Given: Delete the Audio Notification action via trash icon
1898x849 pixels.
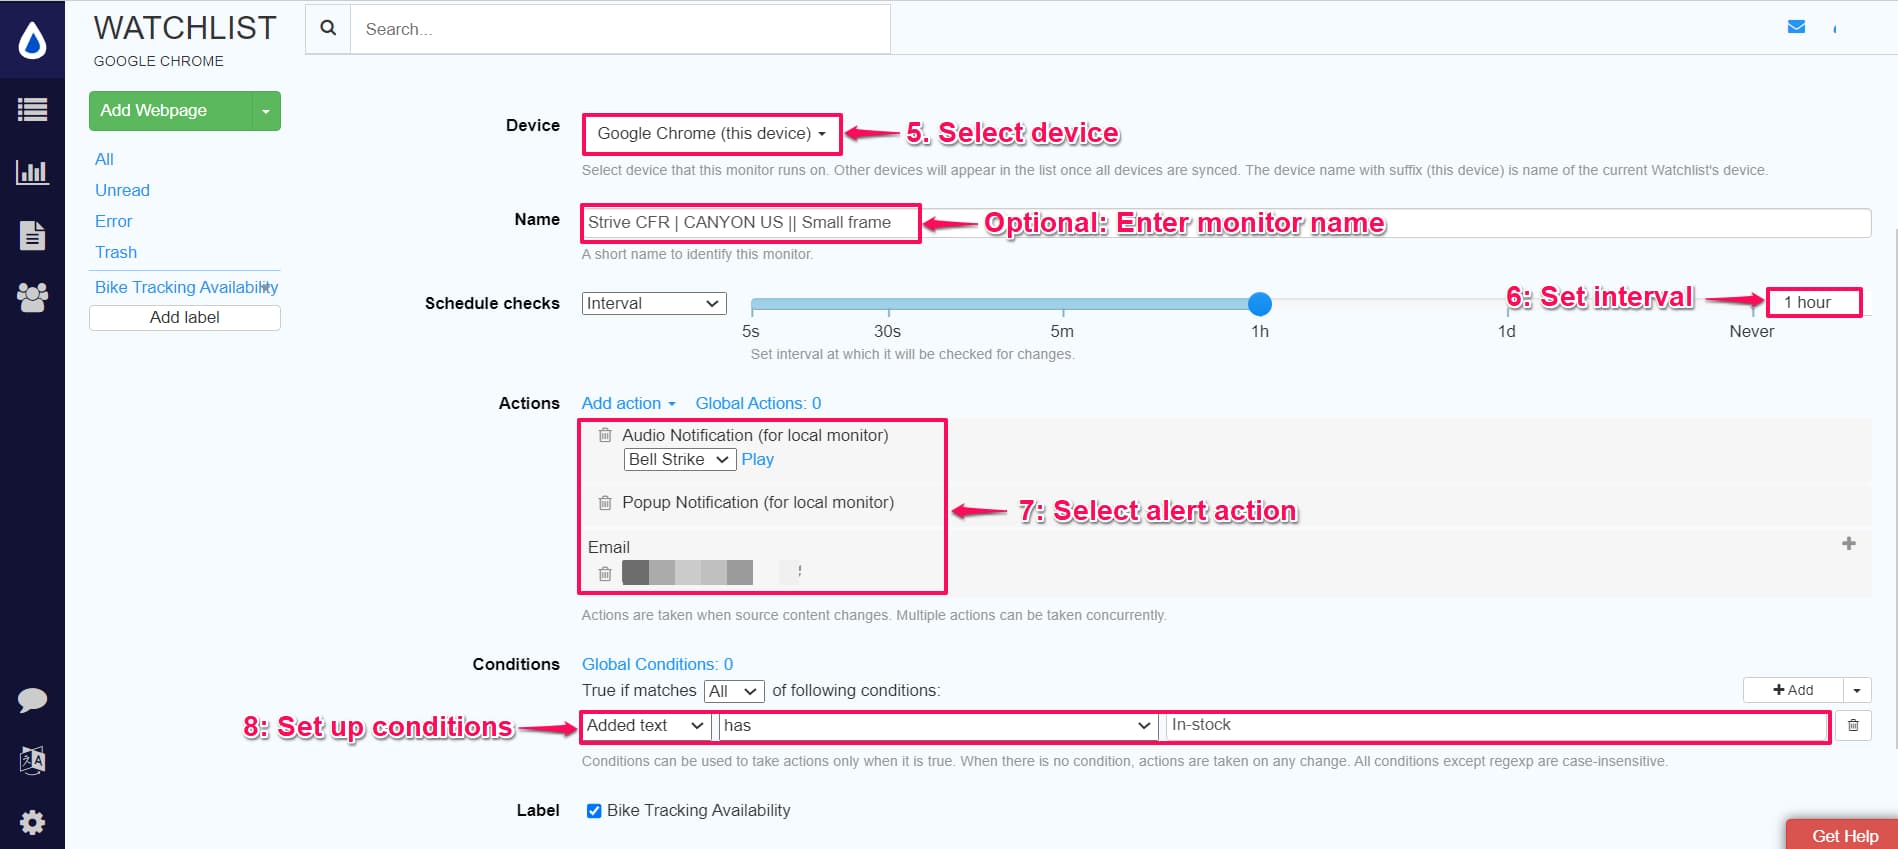Looking at the screenshot, I should point(605,435).
